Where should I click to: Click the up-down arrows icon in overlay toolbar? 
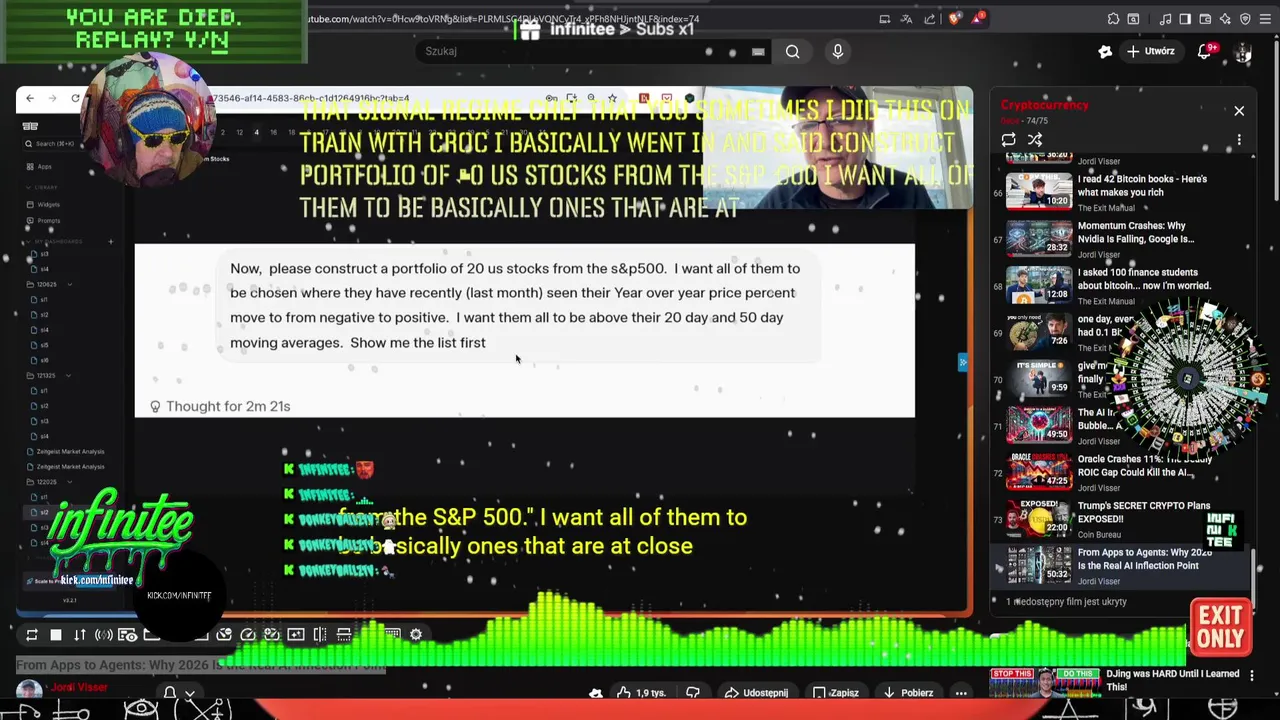click(x=80, y=635)
